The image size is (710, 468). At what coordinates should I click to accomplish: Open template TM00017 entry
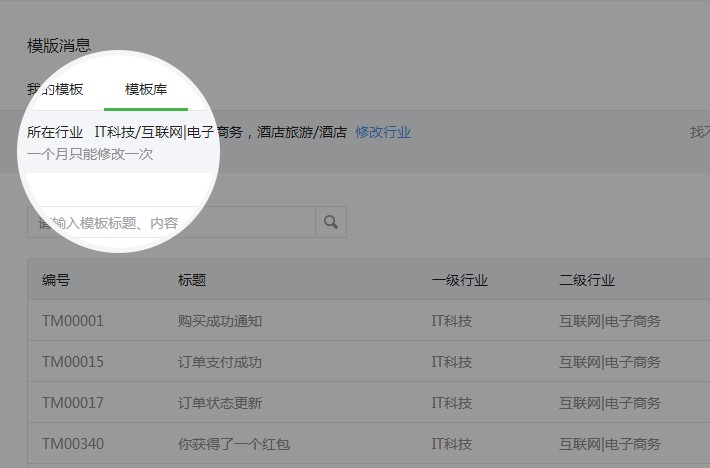point(73,403)
